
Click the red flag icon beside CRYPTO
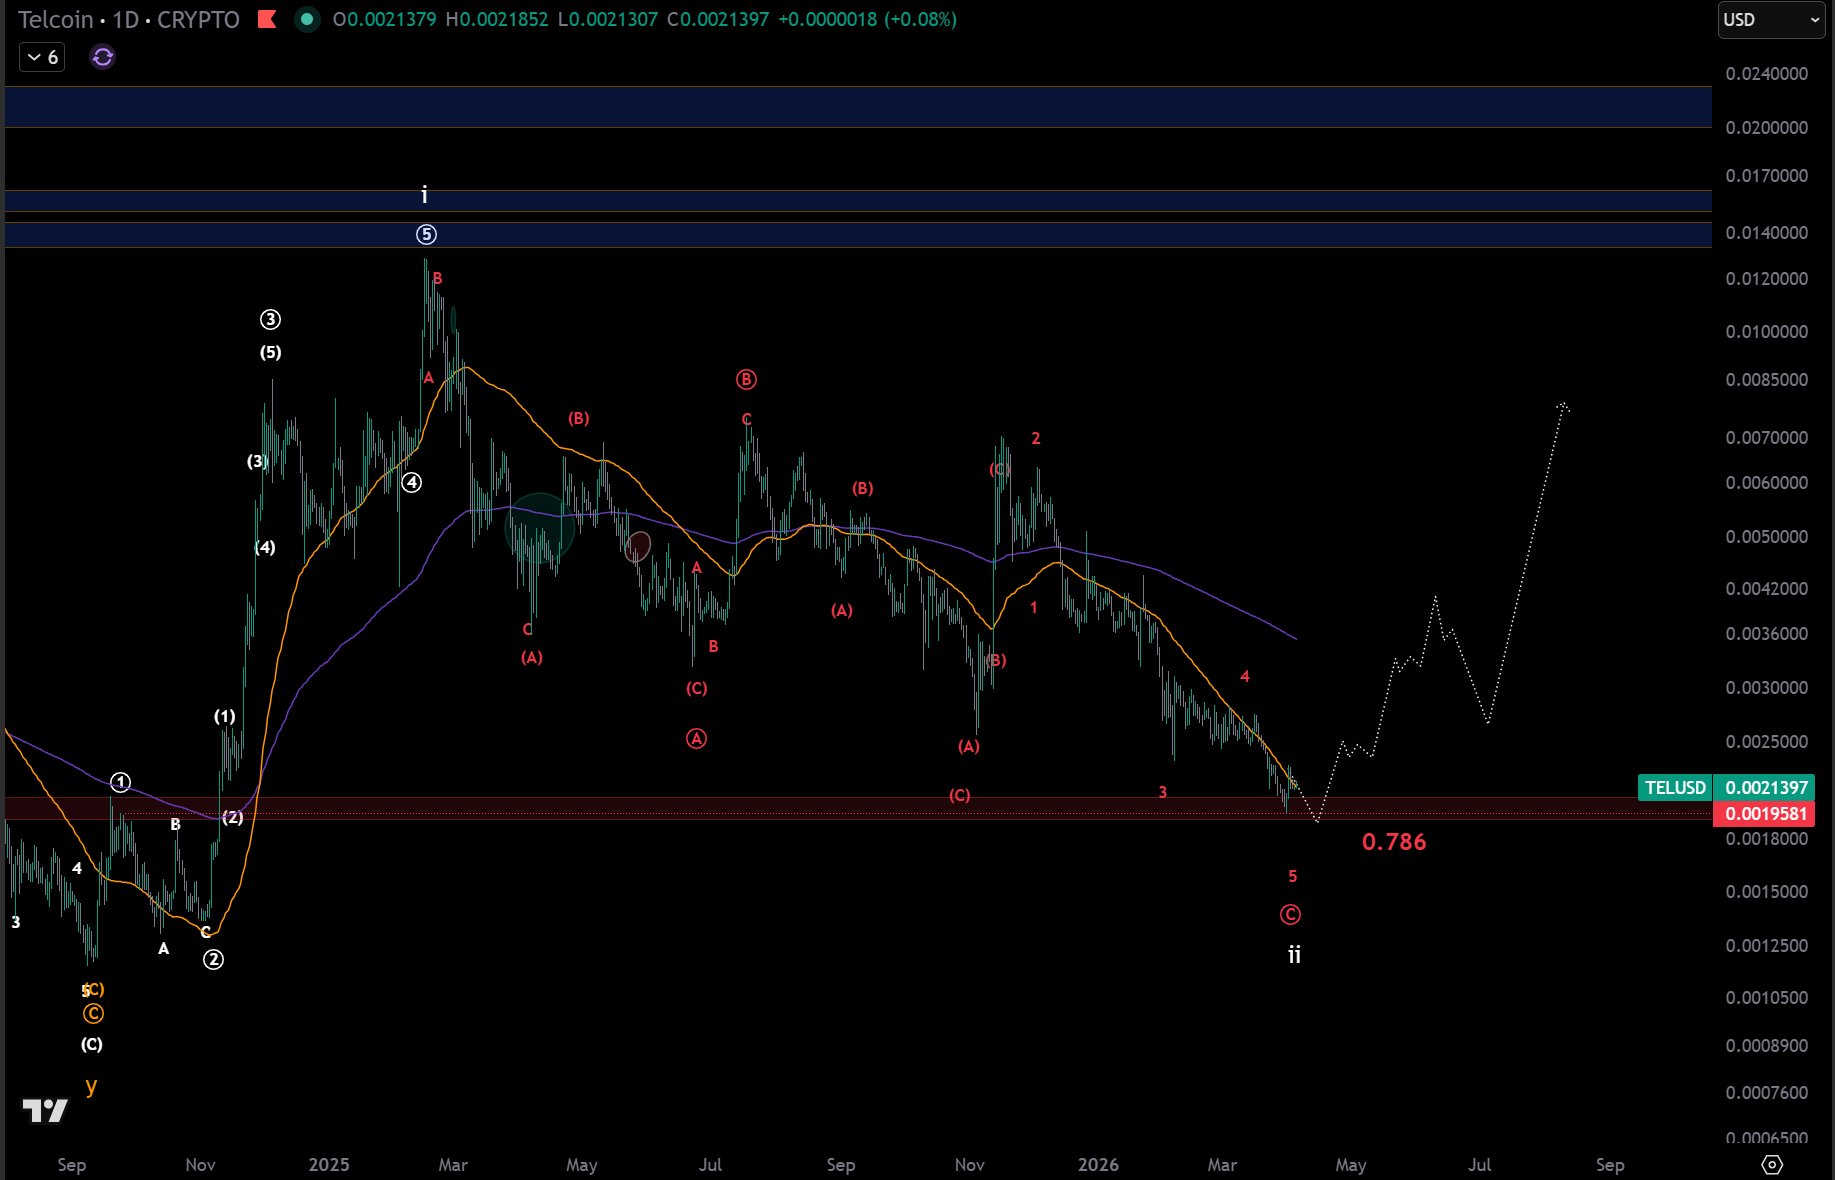266,19
